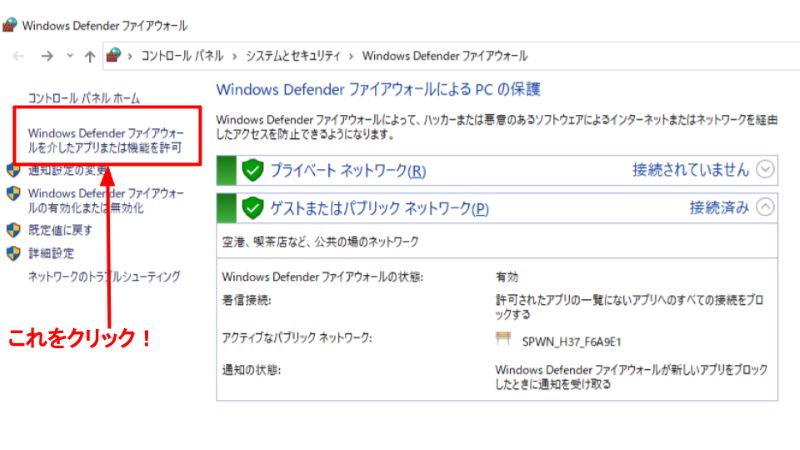Click the green shield icon on the private network

point(253,170)
